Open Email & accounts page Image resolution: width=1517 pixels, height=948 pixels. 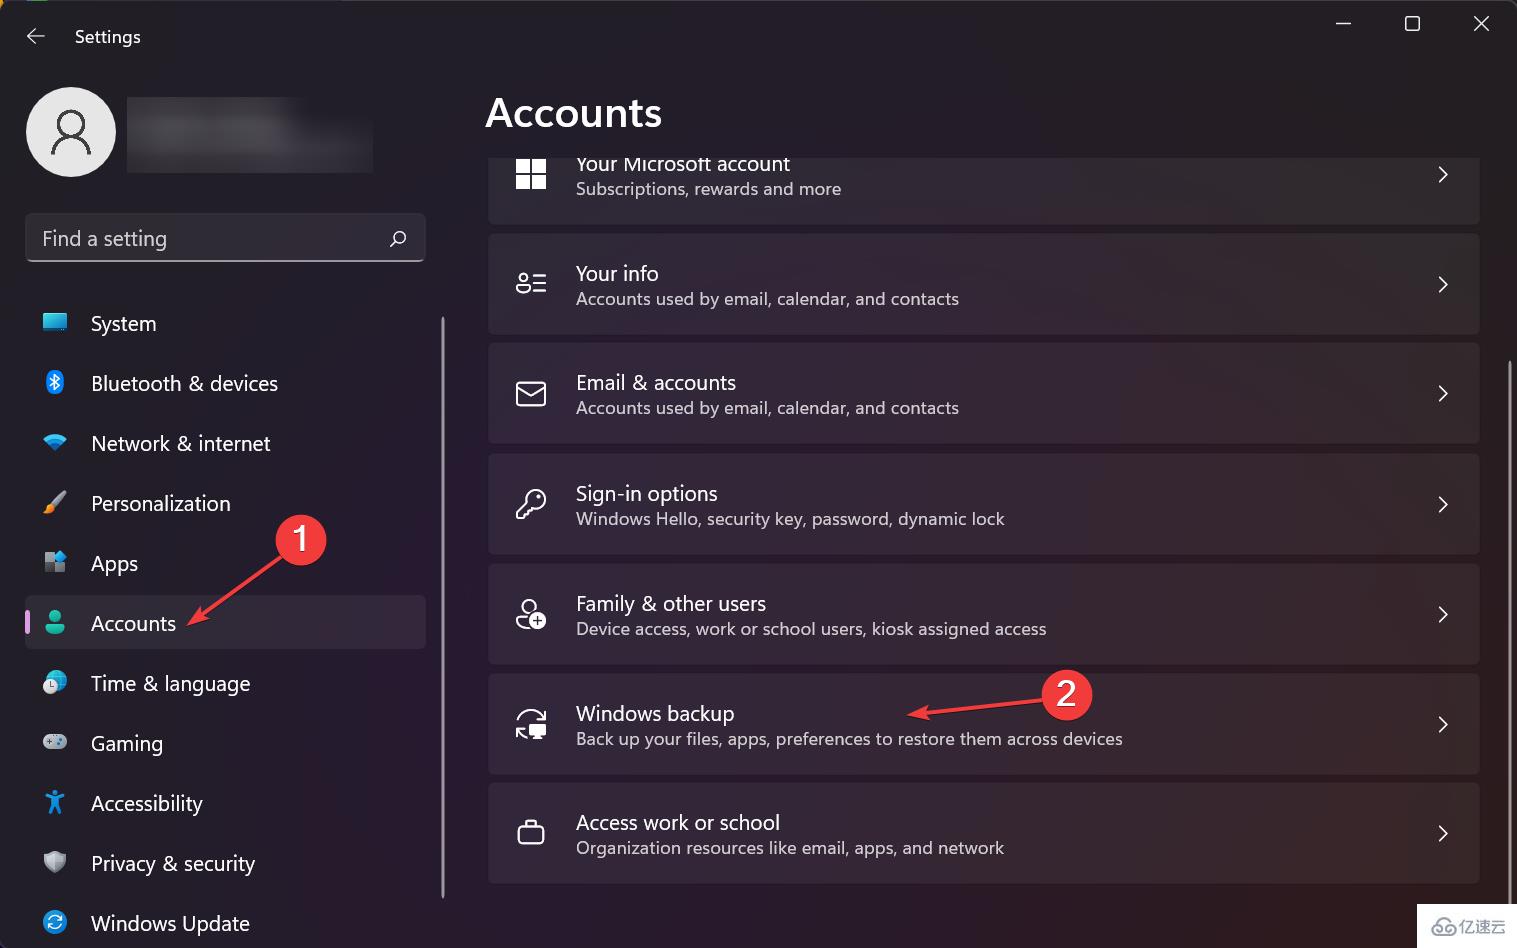(x=983, y=394)
